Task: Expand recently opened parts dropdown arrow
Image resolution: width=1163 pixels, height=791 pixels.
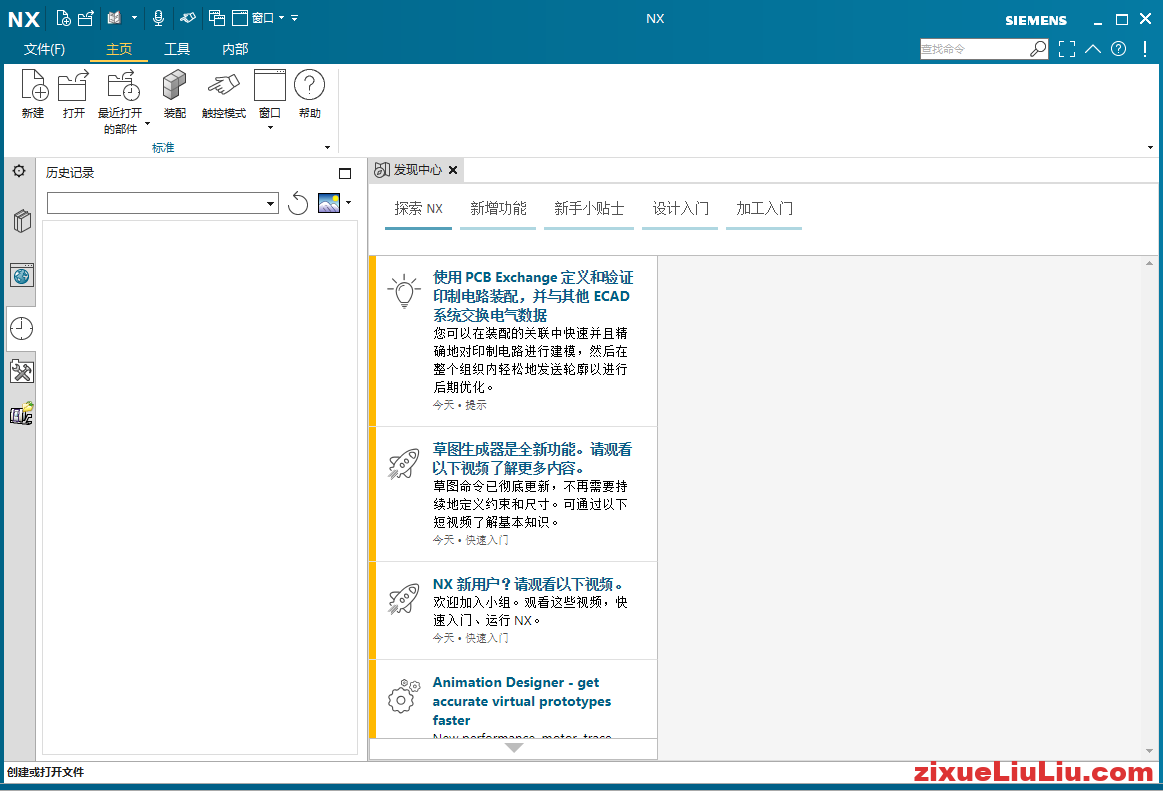Action: pyautogui.click(x=147, y=124)
